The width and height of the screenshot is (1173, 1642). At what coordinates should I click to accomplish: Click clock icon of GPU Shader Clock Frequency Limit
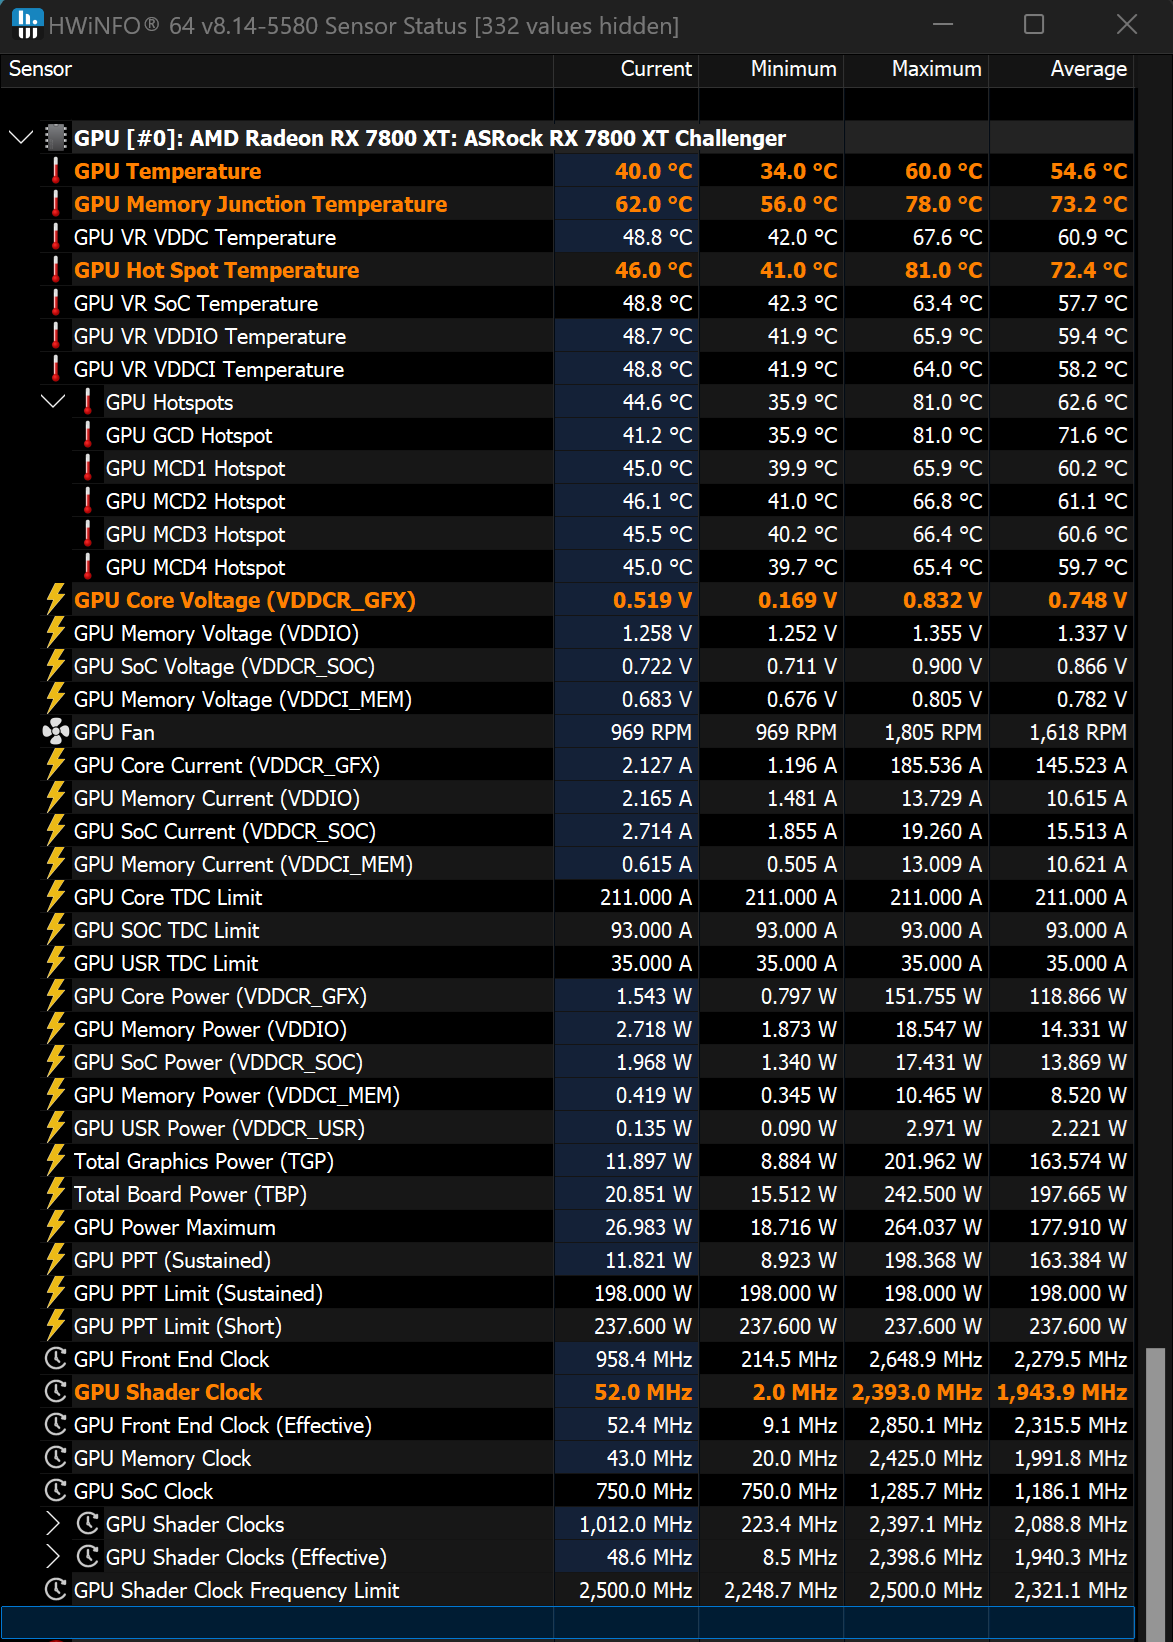point(56,1589)
